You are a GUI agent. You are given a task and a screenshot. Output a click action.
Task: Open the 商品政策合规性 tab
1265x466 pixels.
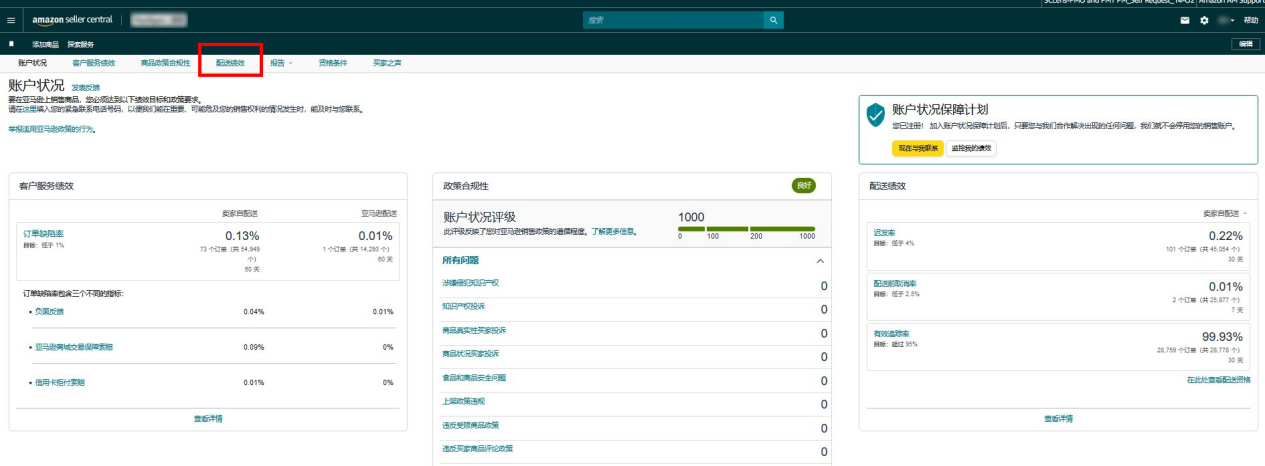[165, 63]
